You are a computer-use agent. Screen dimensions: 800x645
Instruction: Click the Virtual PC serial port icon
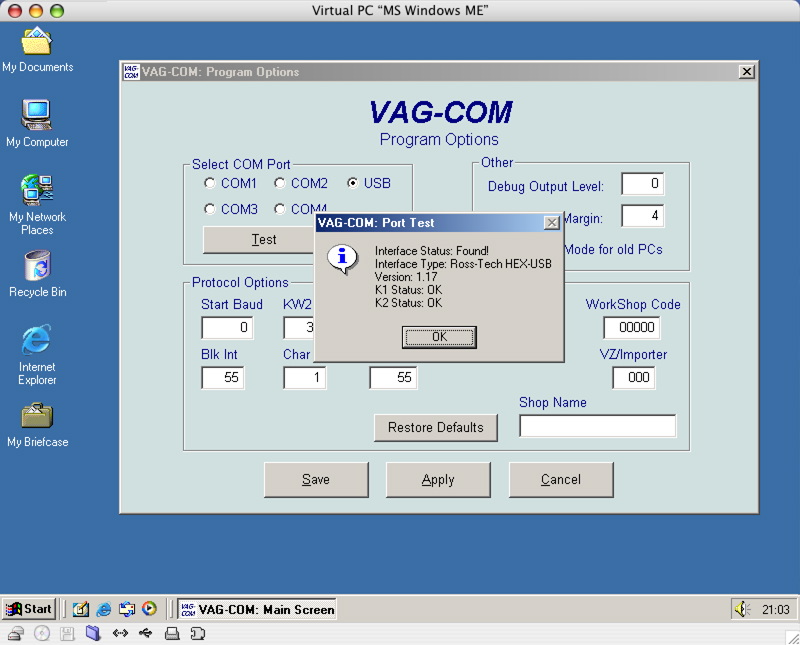pyautogui.click(x=197, y=634)
